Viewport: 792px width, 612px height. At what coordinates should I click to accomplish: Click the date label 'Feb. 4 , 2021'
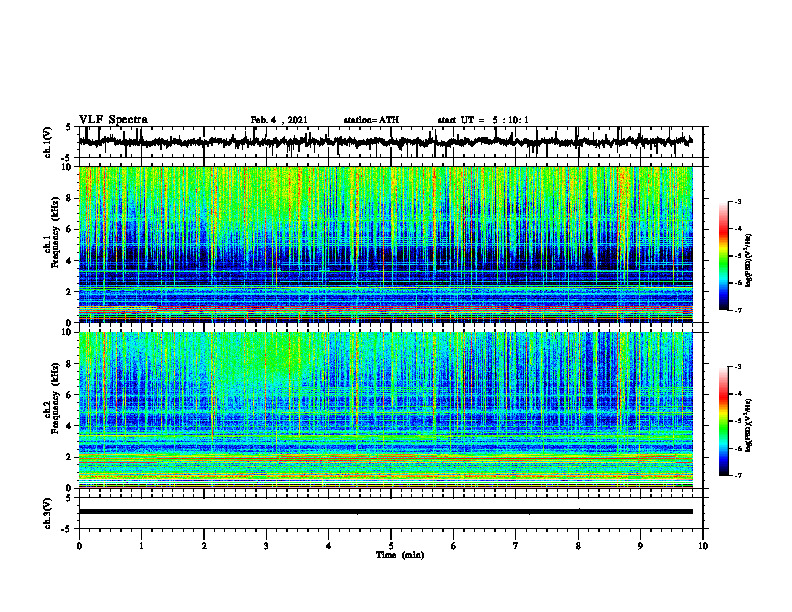point(279,120)
